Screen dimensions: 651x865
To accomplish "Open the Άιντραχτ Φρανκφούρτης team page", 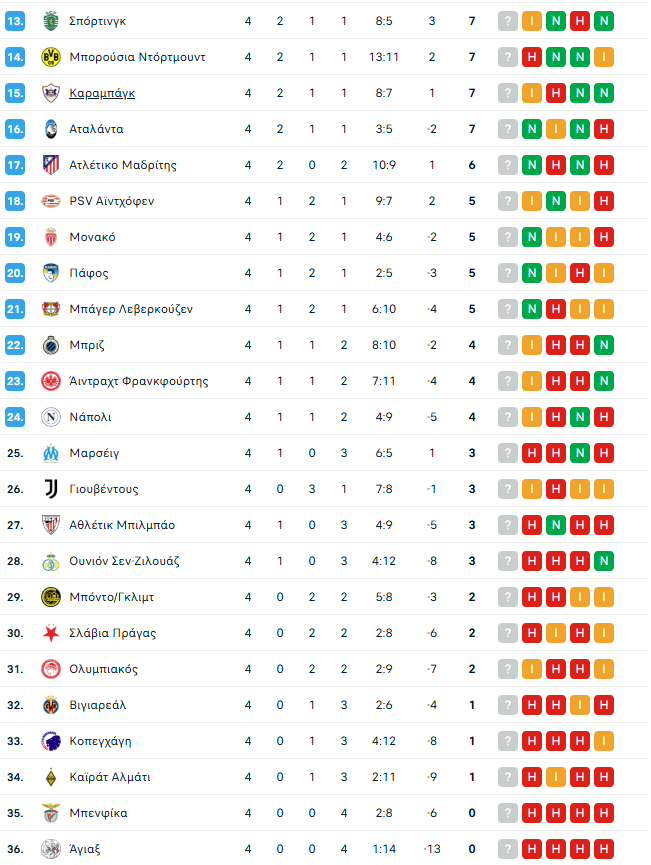I will coord(139,381).
